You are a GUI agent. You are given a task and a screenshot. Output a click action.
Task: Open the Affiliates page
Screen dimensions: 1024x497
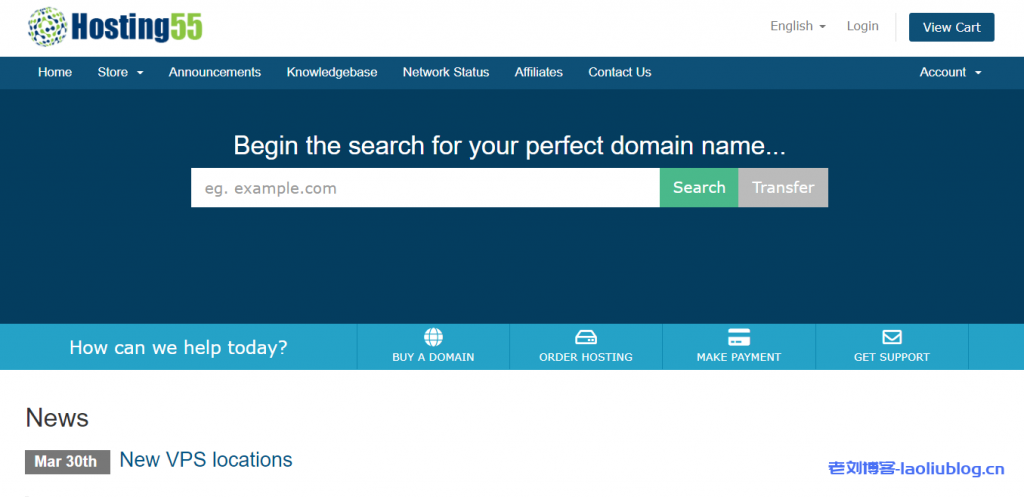pyautogui.click(x=538, y=72)
